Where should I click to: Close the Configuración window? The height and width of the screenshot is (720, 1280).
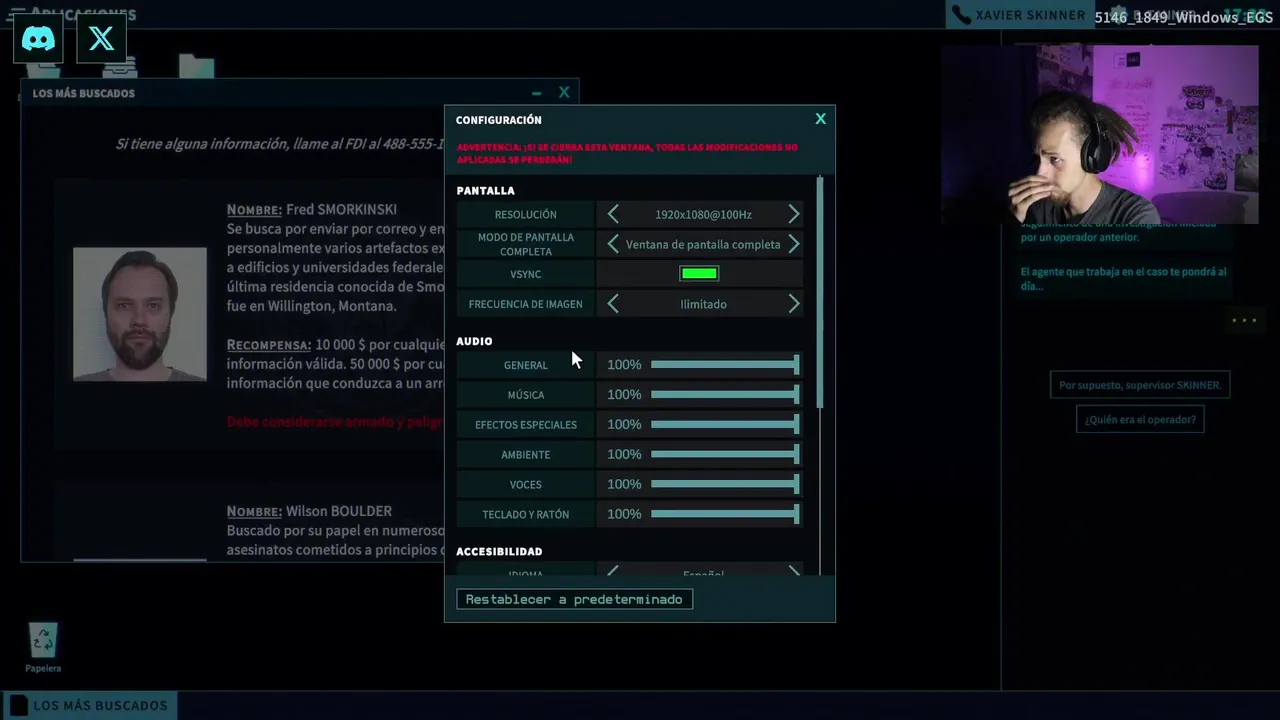[820, 119]
